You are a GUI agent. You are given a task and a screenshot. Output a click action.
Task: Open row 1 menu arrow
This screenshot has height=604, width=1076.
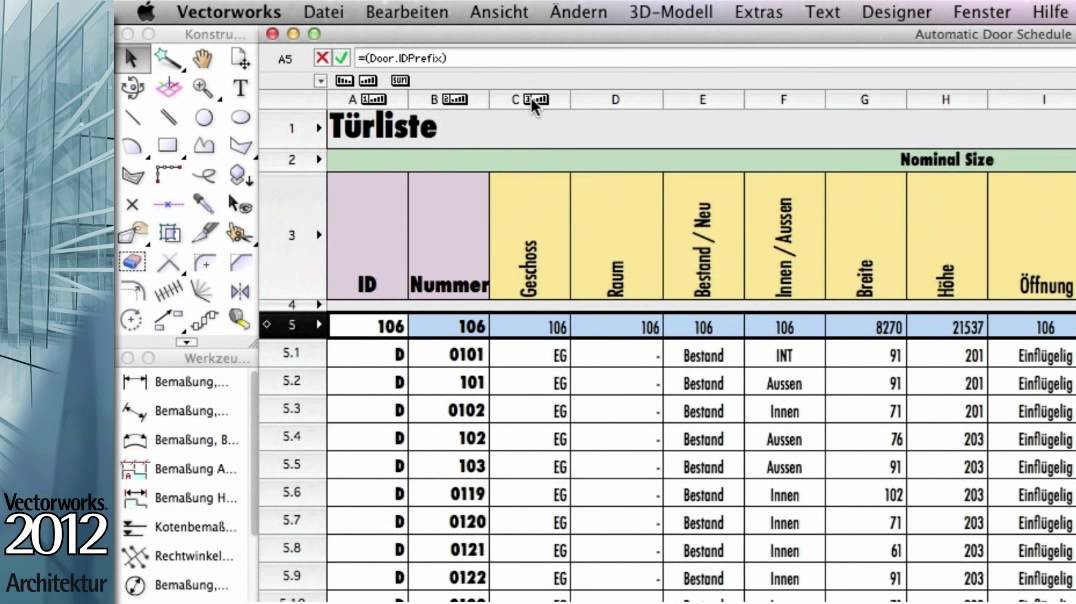point(319,128)
